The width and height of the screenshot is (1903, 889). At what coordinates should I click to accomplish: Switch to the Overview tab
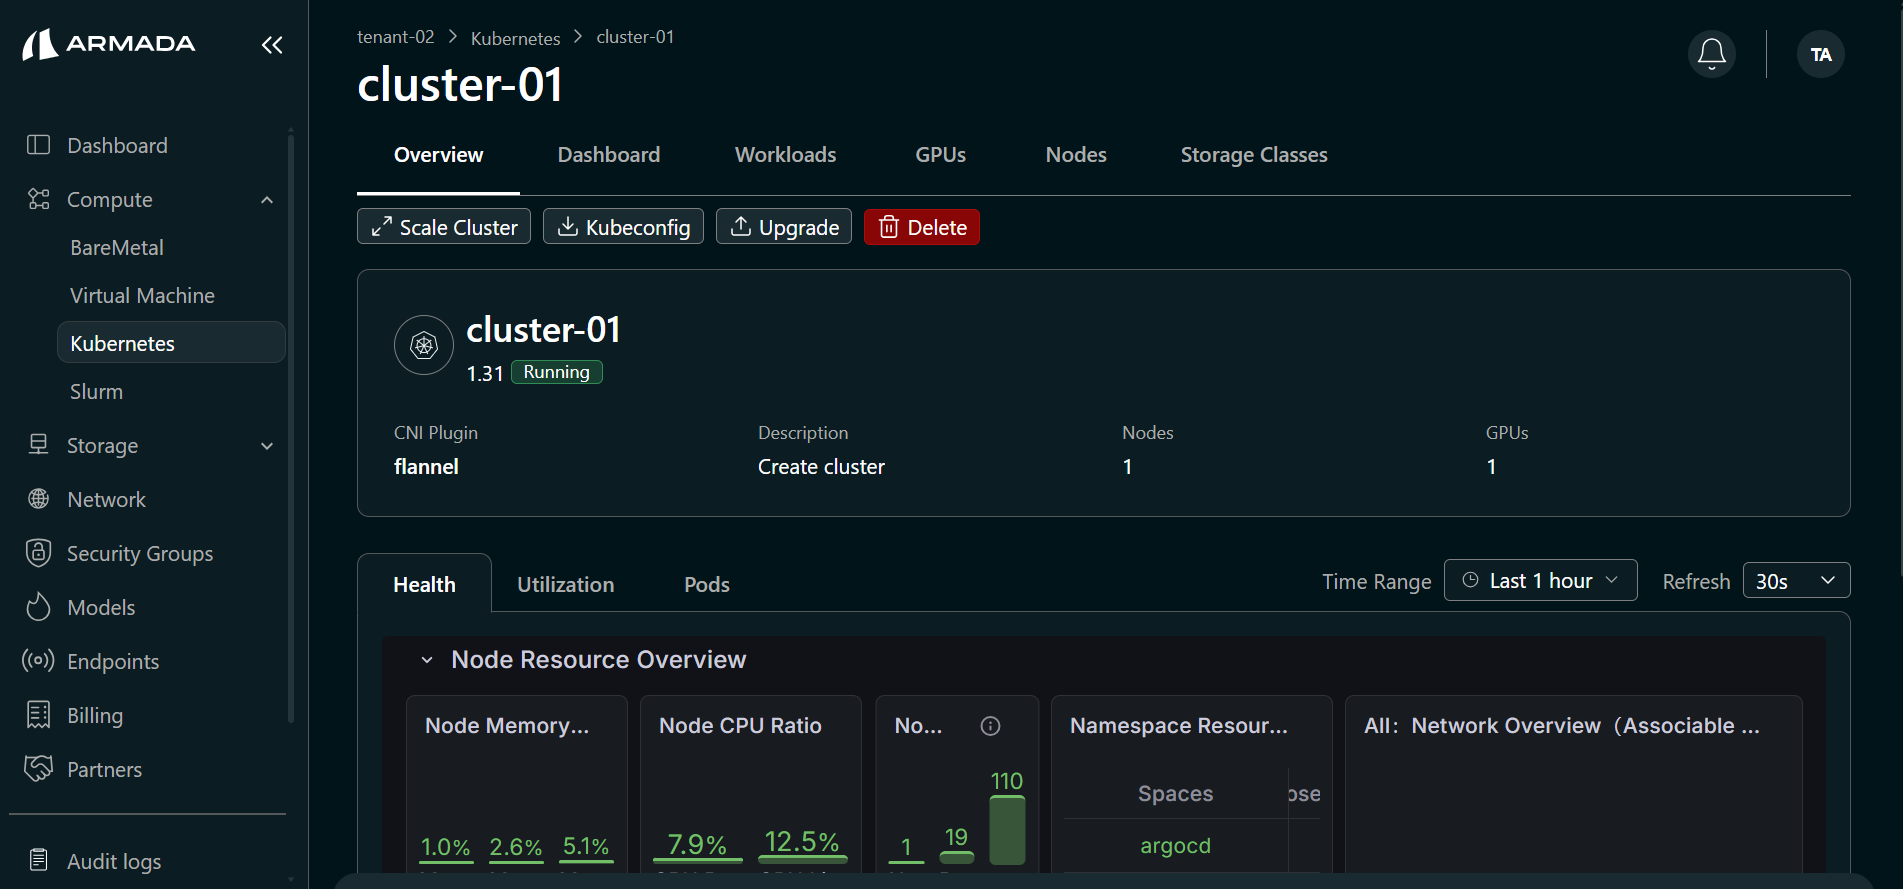click(438, 155)
